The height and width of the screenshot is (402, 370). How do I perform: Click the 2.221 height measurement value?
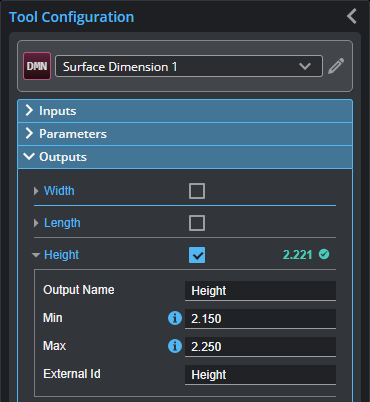pyautogui.click(x=297, y=255)
